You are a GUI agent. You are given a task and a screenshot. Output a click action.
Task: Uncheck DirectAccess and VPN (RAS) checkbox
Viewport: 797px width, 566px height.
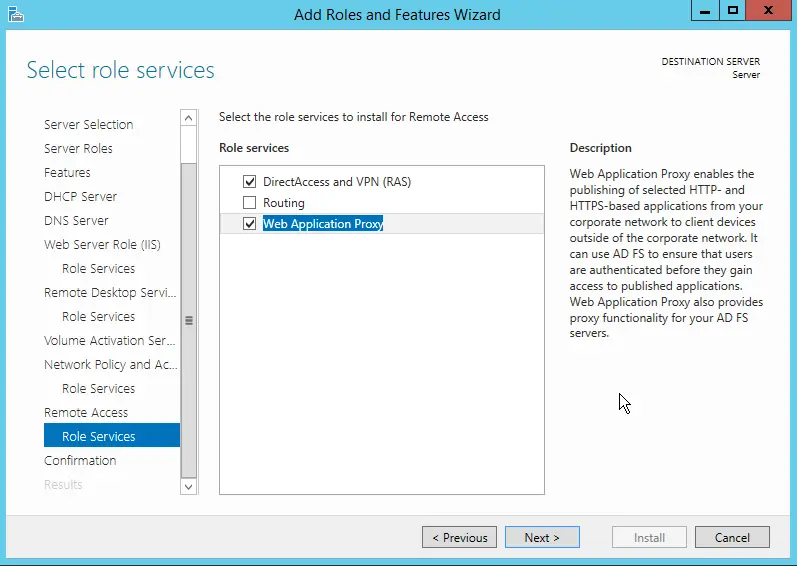(x=250, y=182)
